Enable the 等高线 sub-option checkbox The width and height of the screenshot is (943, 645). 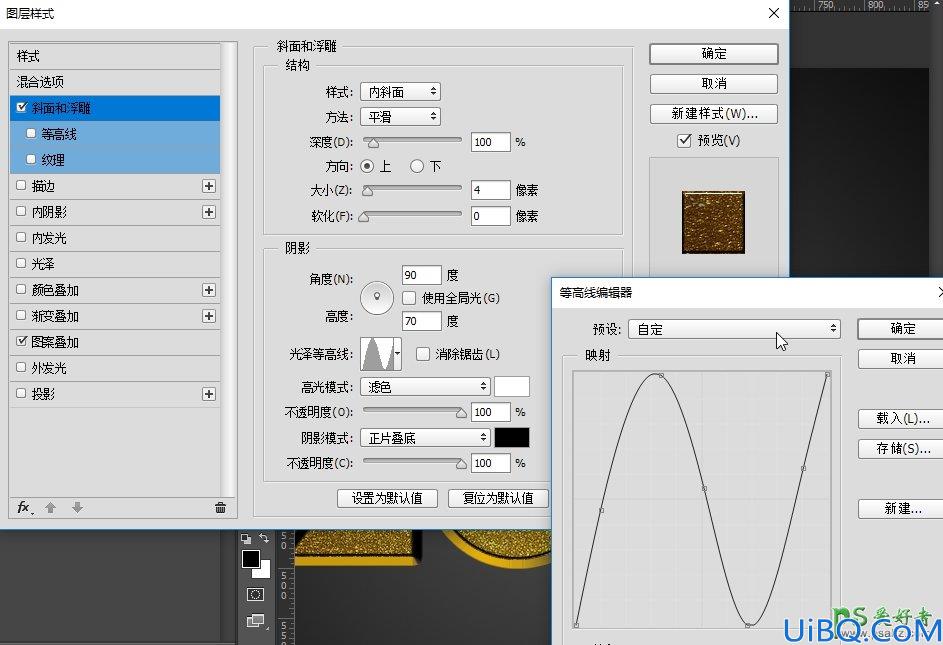click(x=31, y=134)
